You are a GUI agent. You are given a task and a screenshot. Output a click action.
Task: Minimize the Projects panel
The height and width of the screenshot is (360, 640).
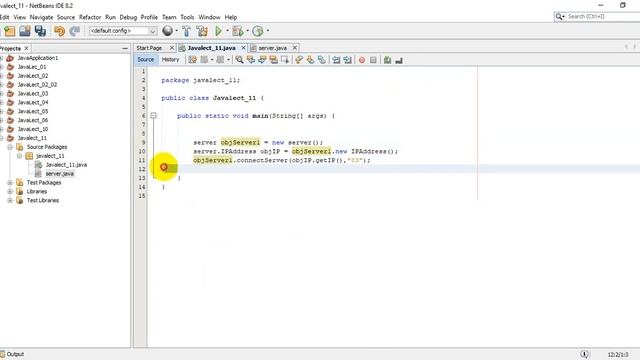pos(125,49)
